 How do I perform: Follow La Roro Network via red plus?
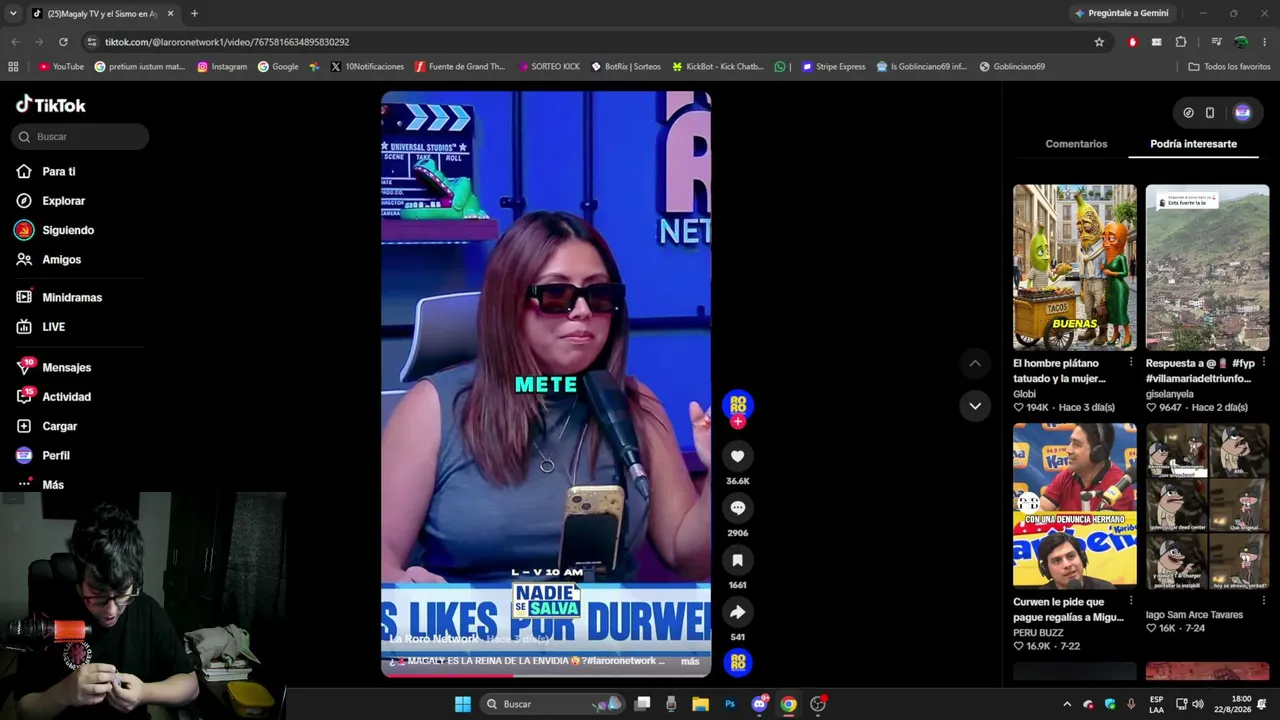pos(738,422)
